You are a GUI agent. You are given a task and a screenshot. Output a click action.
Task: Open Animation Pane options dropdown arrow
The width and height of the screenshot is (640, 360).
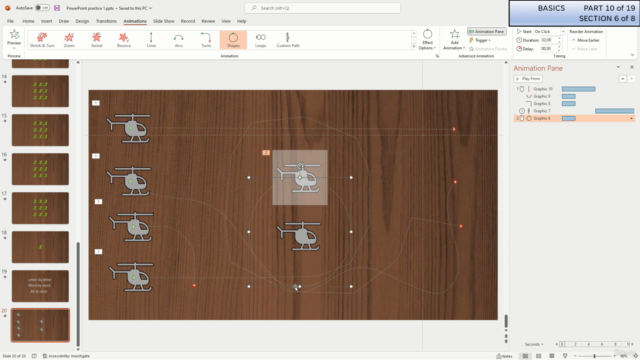618,67
